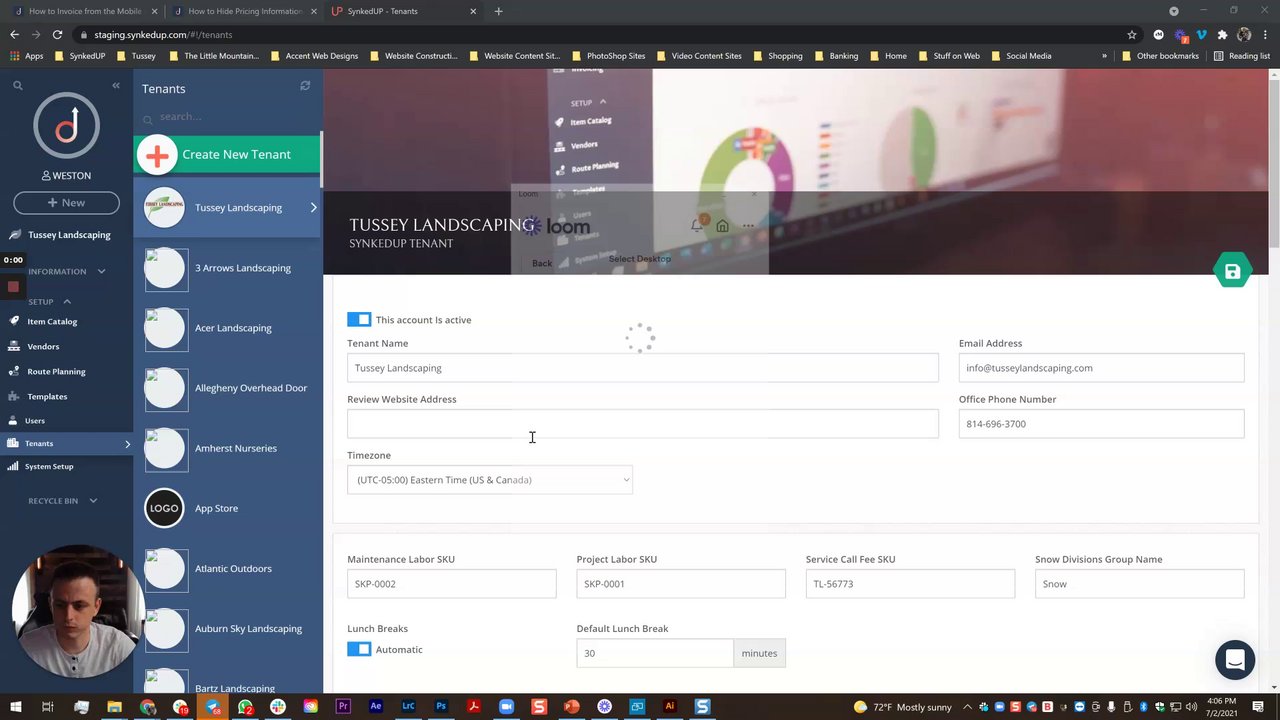Open Lightroom Classic from the taskbar

click(x=408, y=706)
